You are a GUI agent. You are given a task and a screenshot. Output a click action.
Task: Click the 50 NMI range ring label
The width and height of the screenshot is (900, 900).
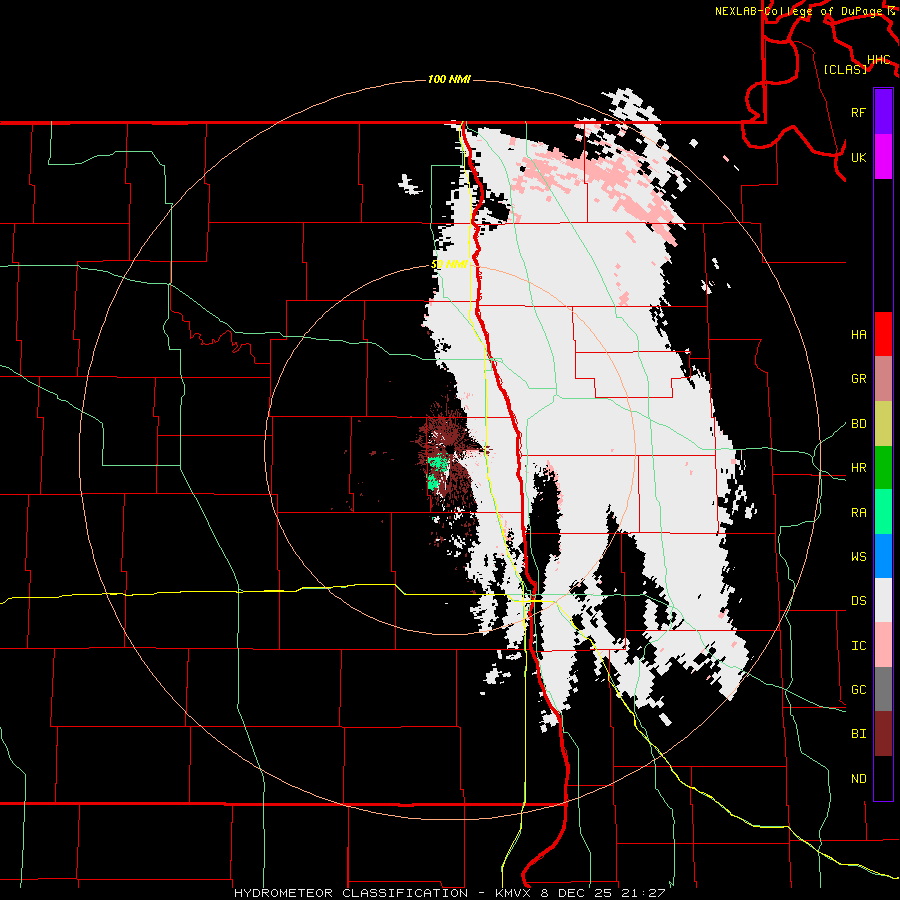pyautogui.click(x=449, y=265)
